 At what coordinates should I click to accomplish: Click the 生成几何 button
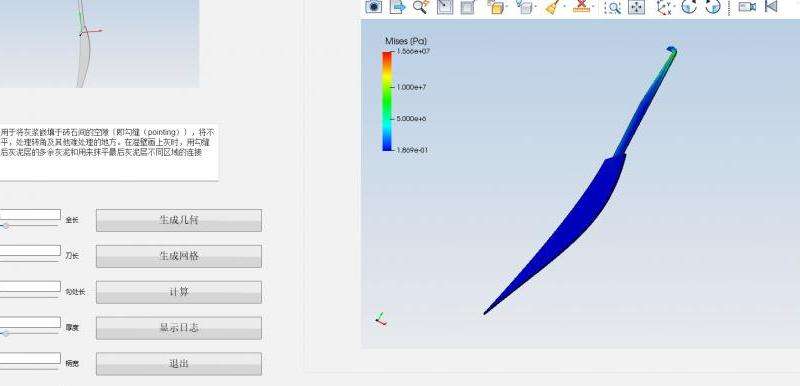click(179, 220)
